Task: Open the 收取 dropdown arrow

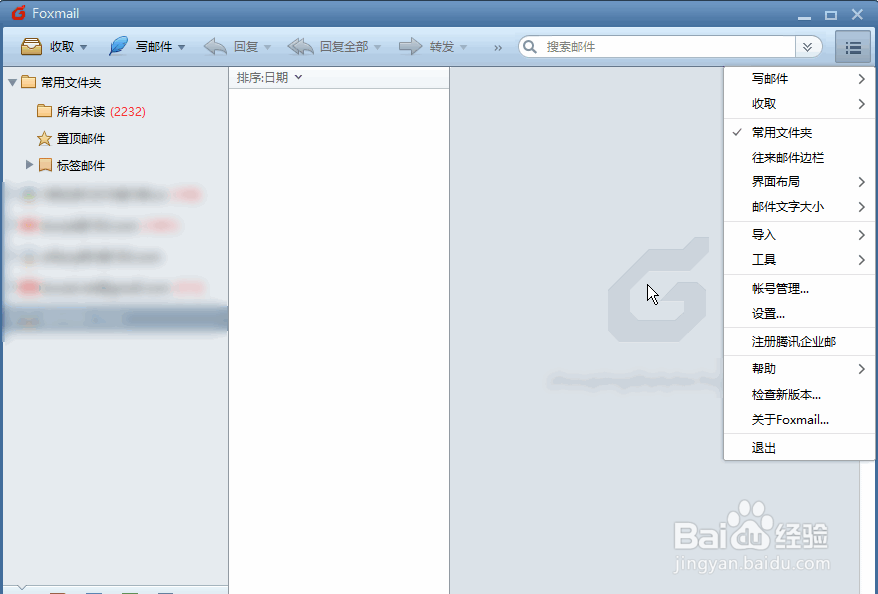Action: click(x=83, y=48)
